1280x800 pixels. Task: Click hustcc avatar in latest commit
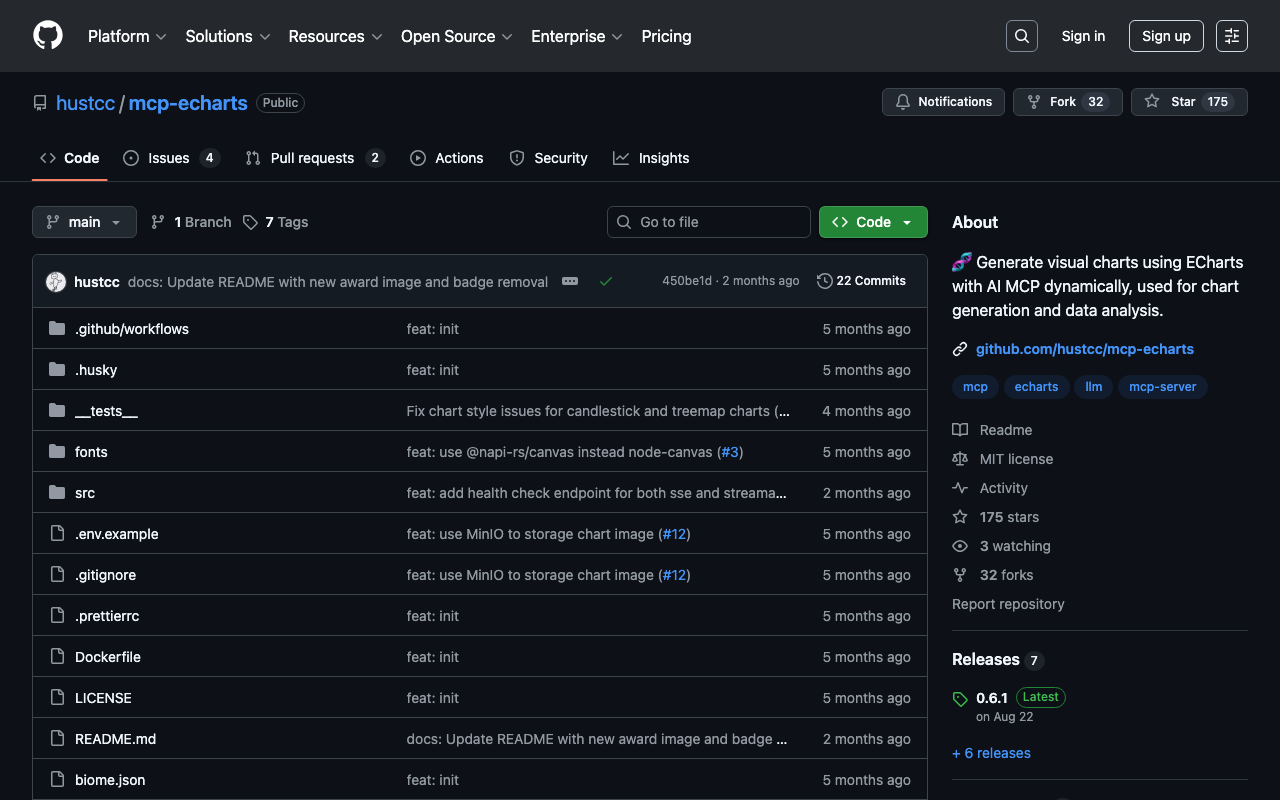pos(56,282)
